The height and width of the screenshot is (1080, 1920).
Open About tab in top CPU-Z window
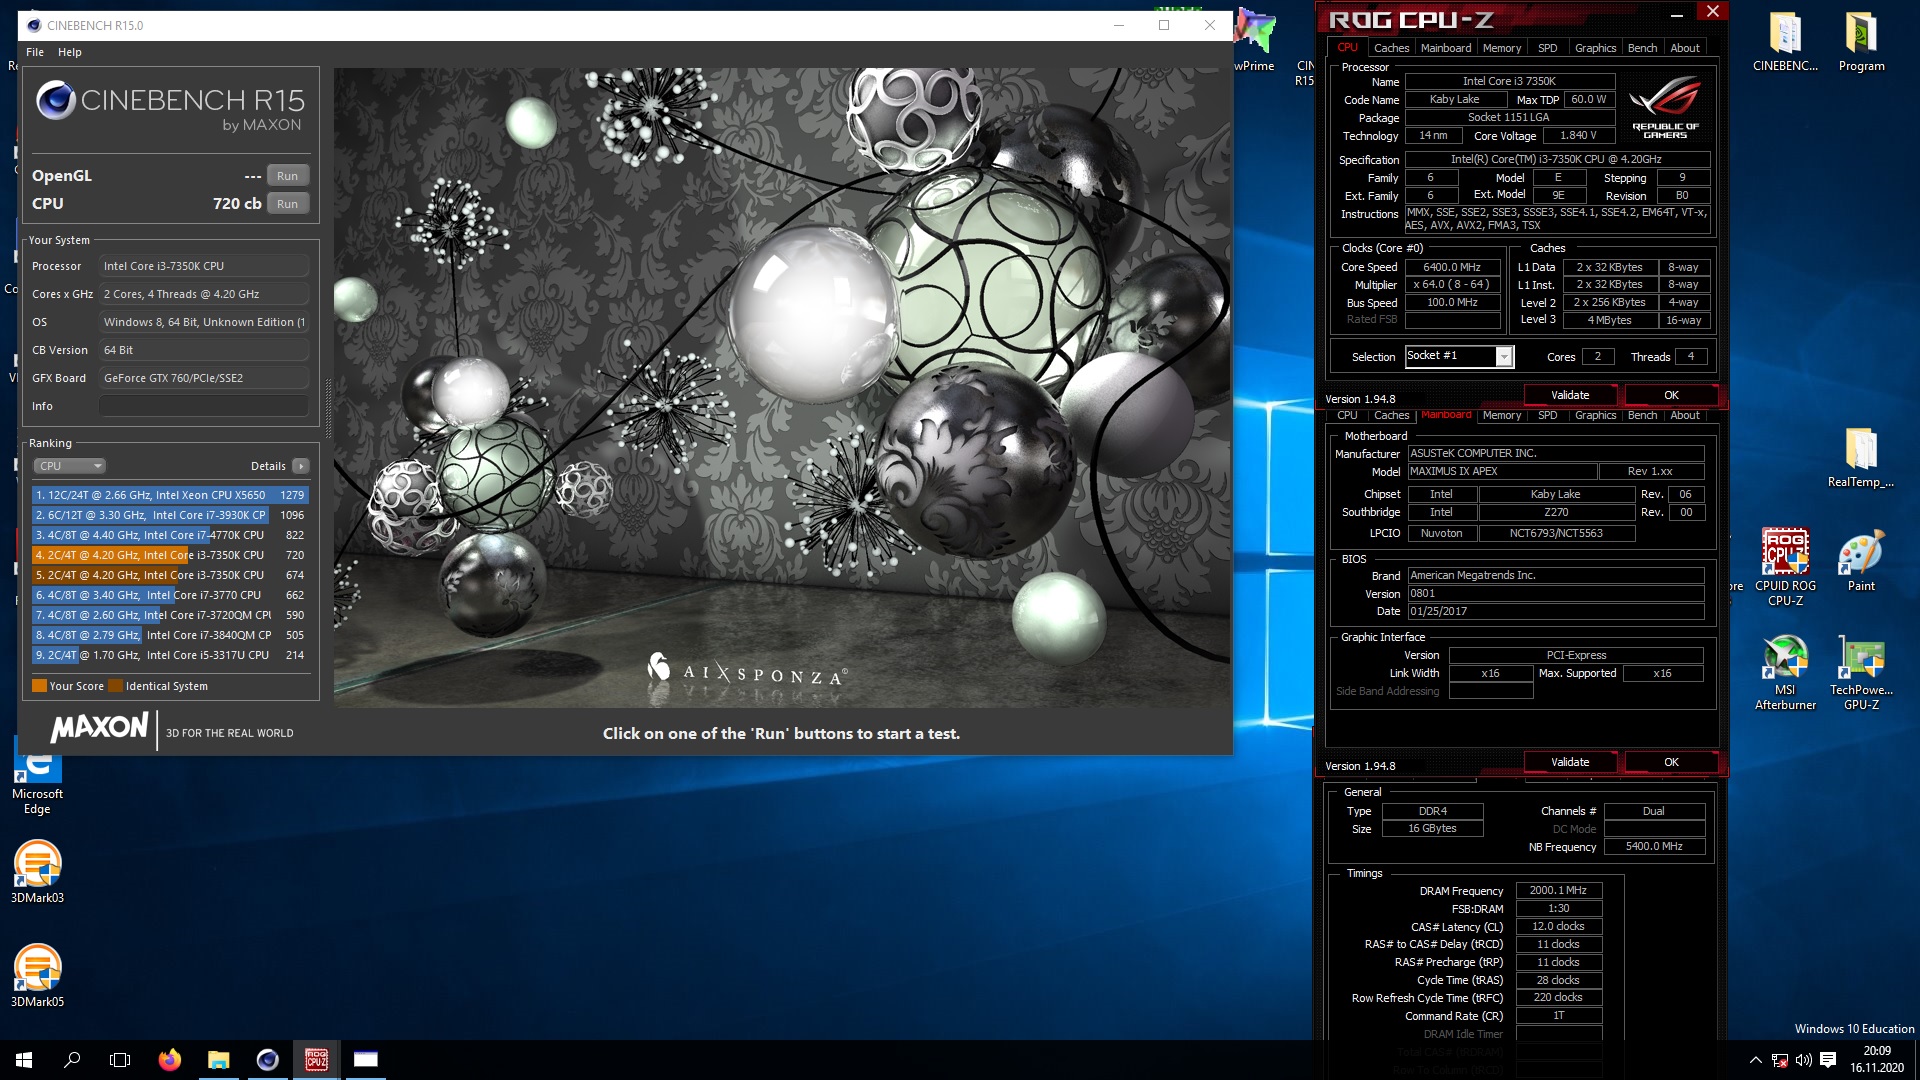1685,48
